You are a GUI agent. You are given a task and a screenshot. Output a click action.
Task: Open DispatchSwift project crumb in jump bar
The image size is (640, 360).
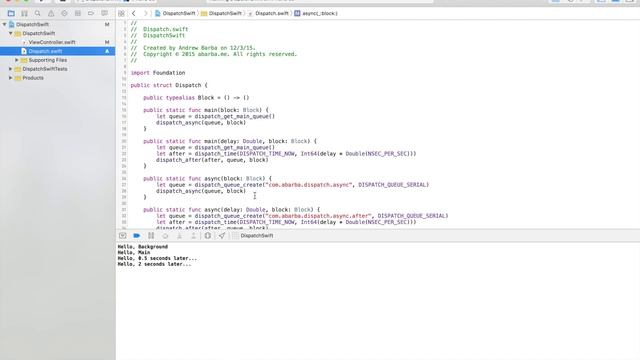(175, 13)
